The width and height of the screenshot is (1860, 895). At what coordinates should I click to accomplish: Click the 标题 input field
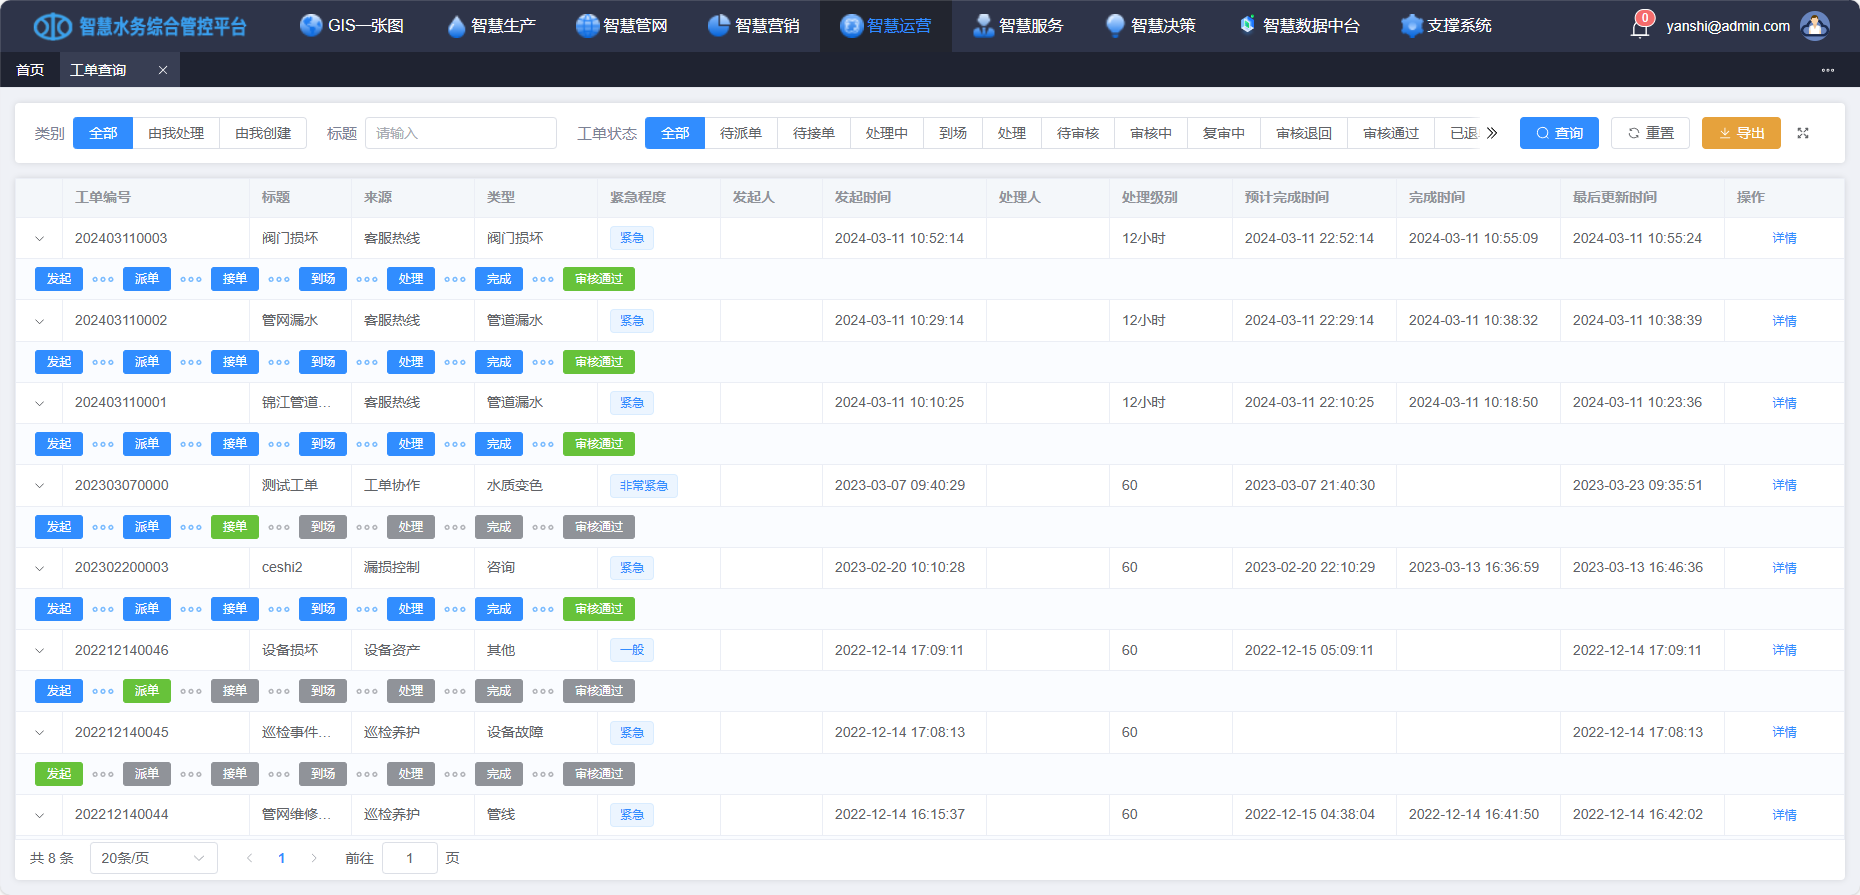click(x=460, y=133)
